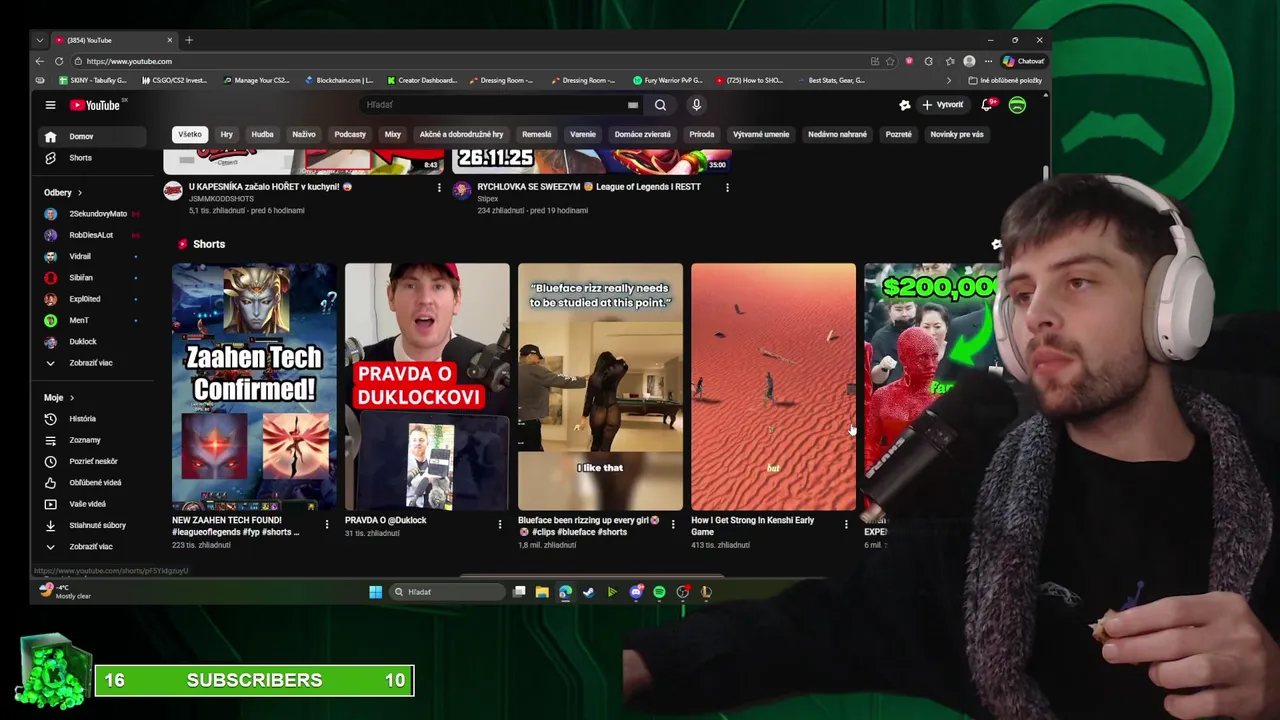Select the Podcasty filter chip

tap(350, 134)
